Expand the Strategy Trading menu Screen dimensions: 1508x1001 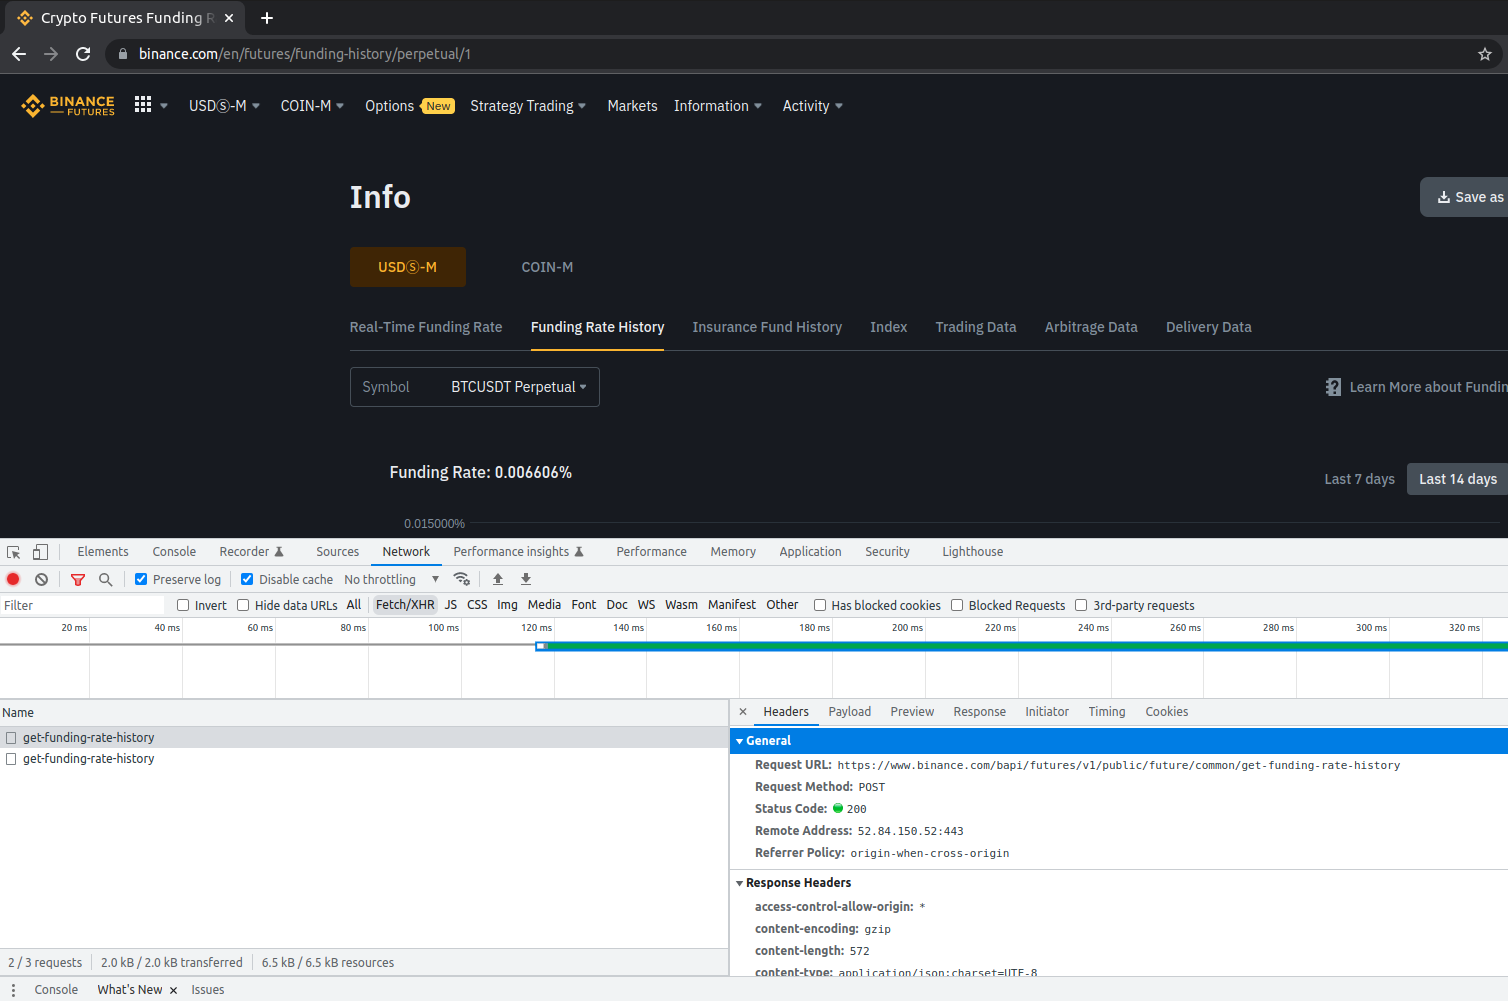pos(528,106)
